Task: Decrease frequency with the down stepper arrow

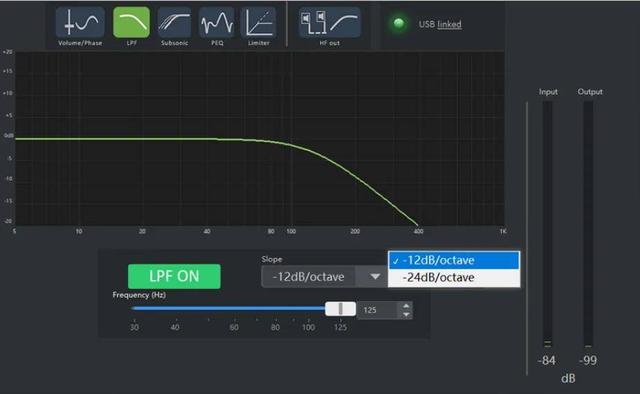Action: 406,314
